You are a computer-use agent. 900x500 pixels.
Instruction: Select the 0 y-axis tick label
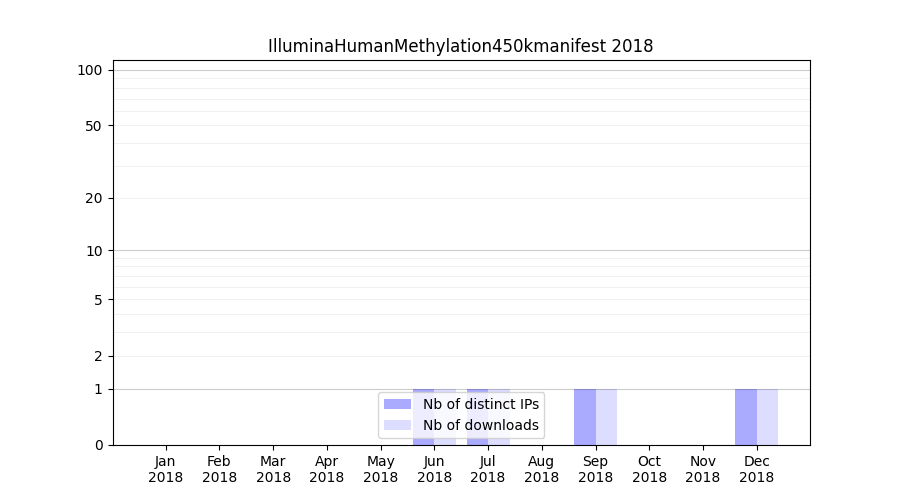click(98, 445)
